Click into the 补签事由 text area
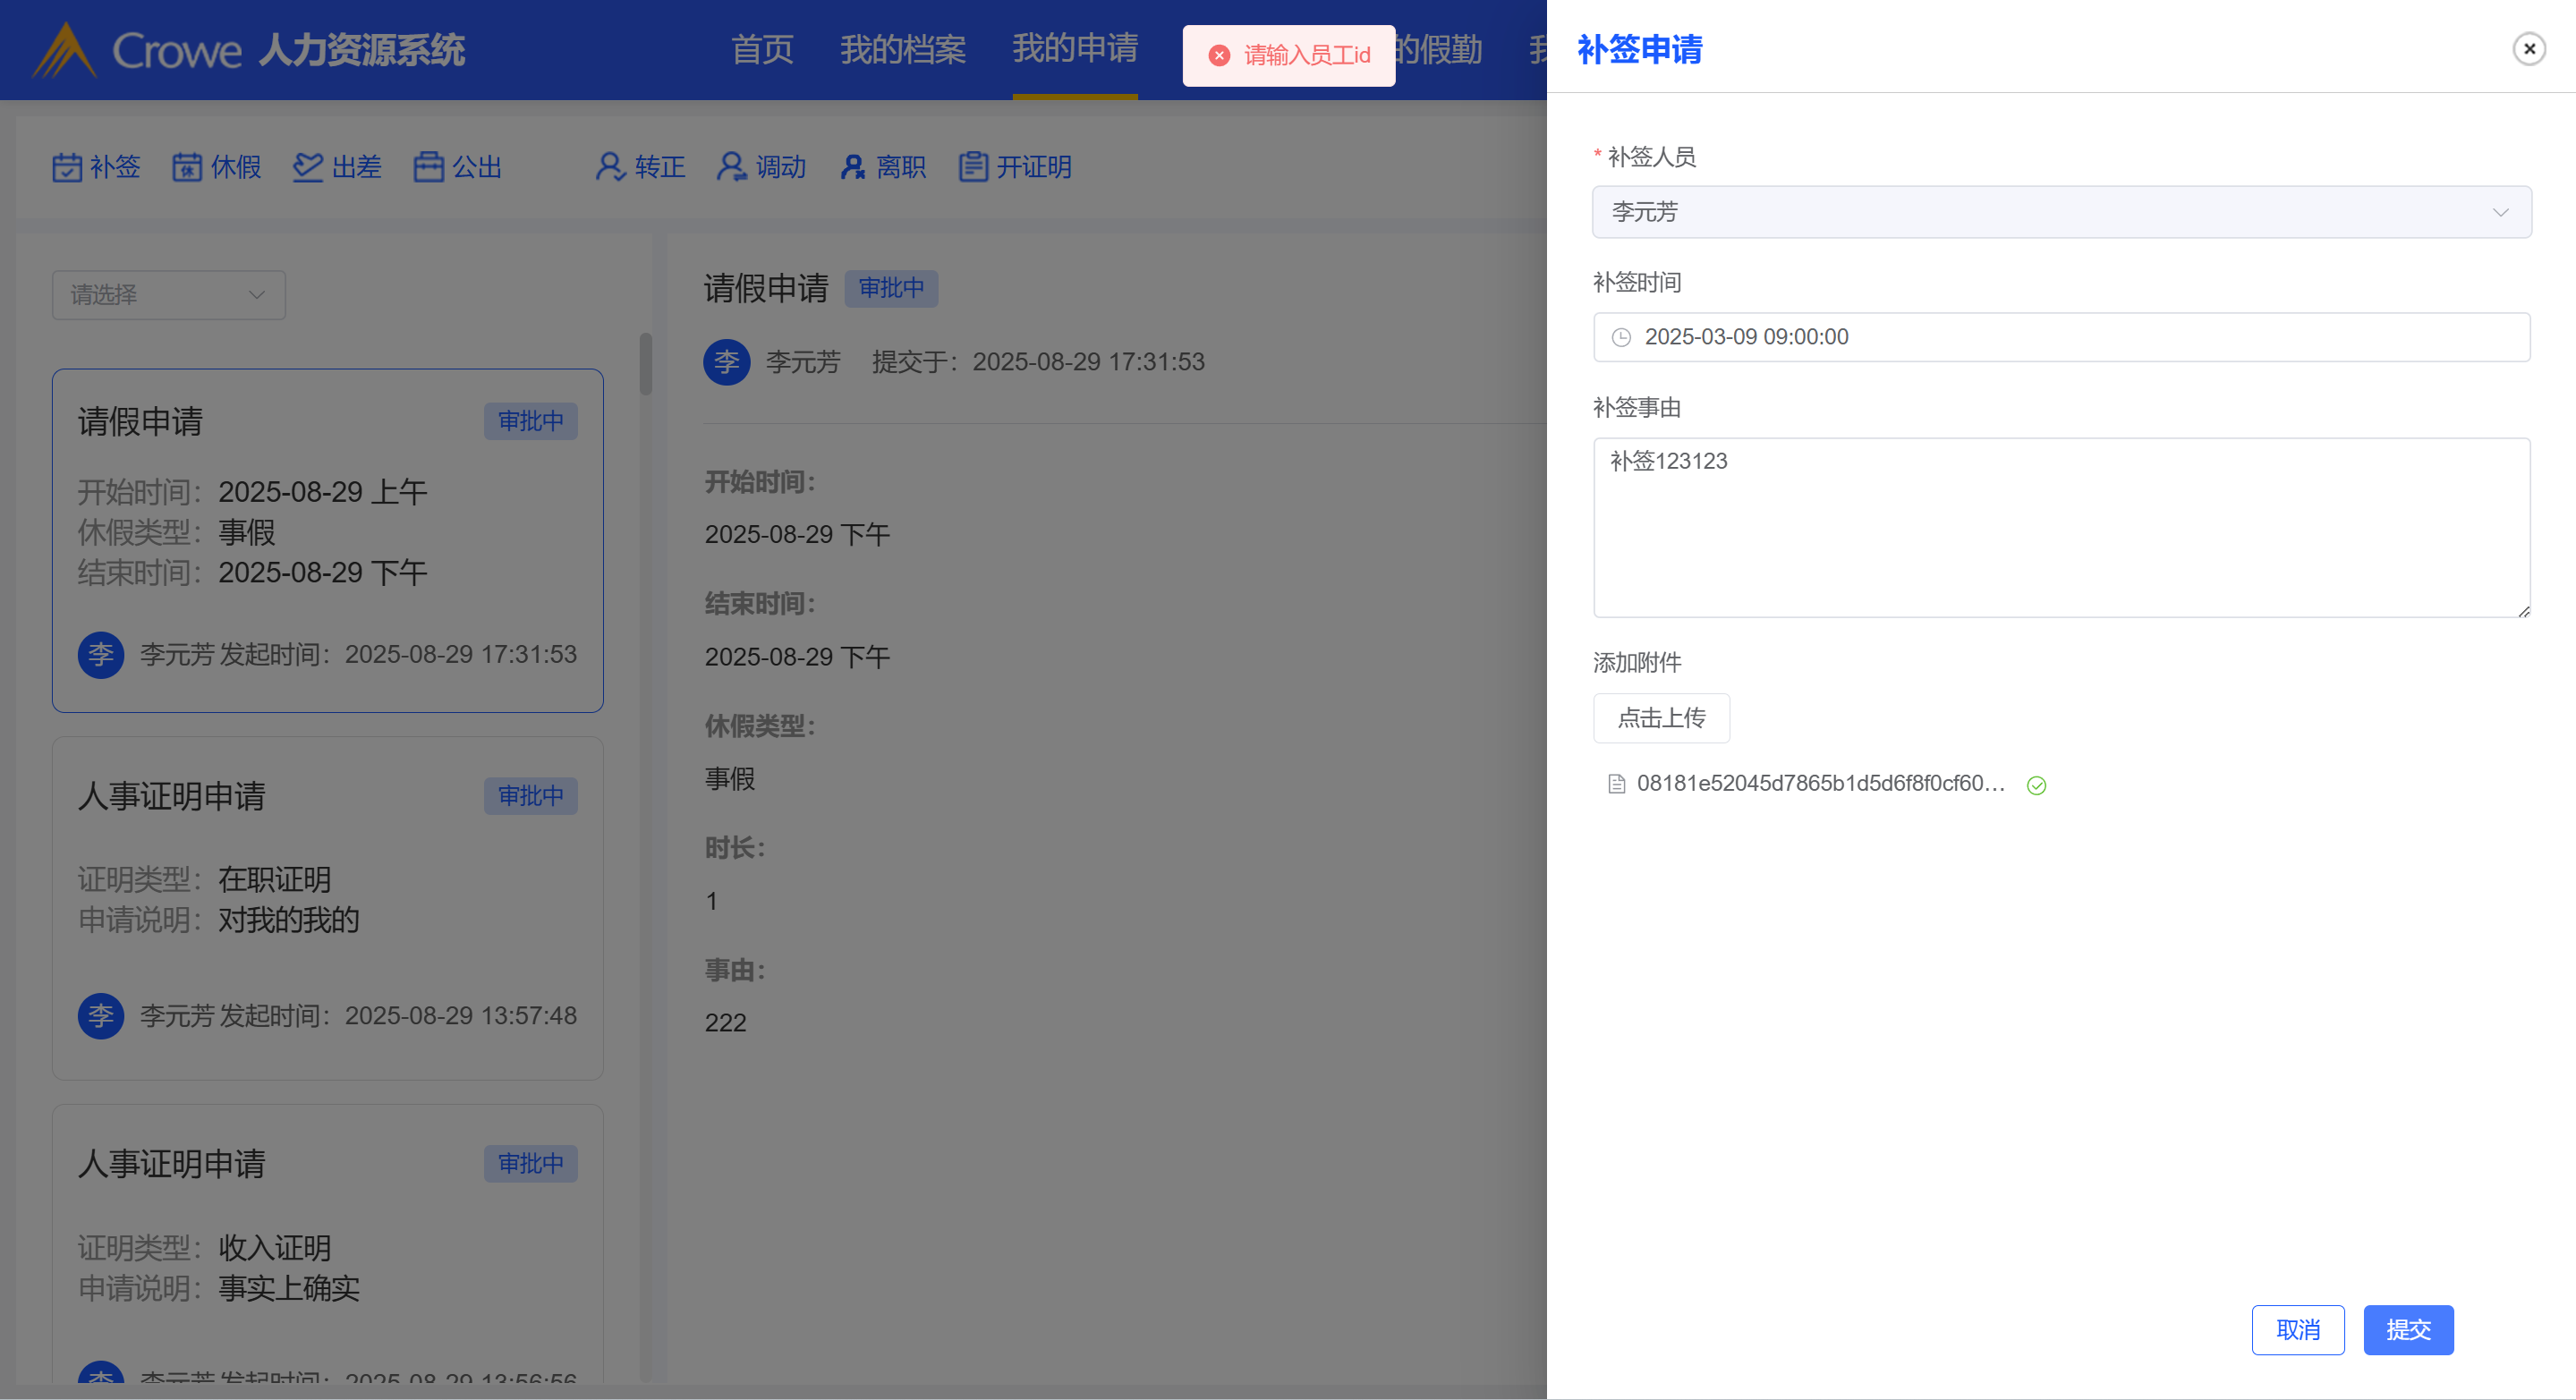This screenshot has width=2576, height=1400. pyautogui.click(x=2061, y=528)
